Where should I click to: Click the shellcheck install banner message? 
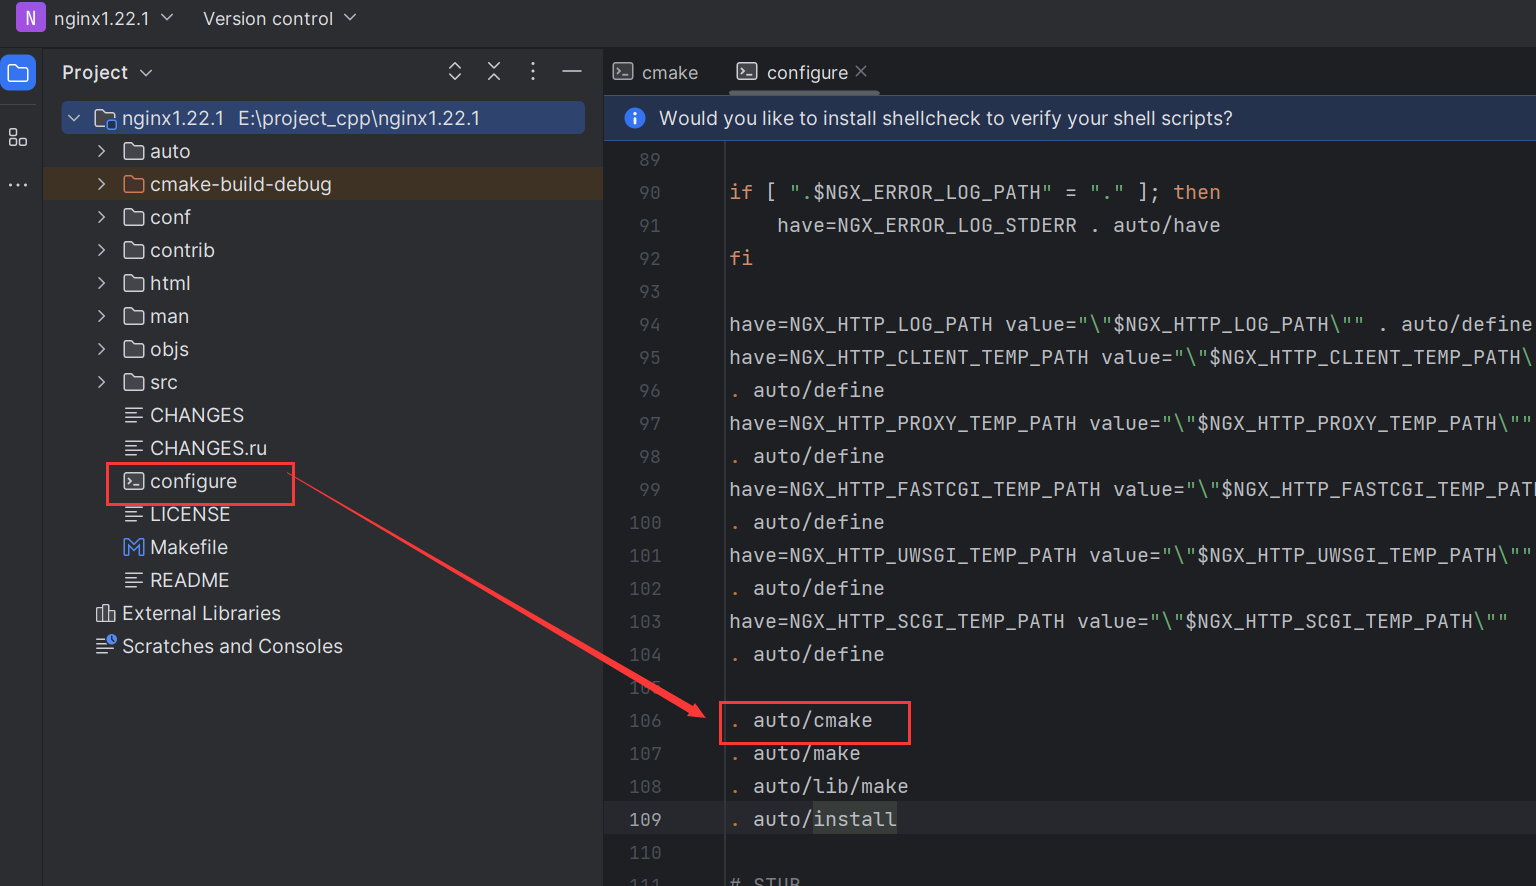pyautogui.click(x=945, y=118)
